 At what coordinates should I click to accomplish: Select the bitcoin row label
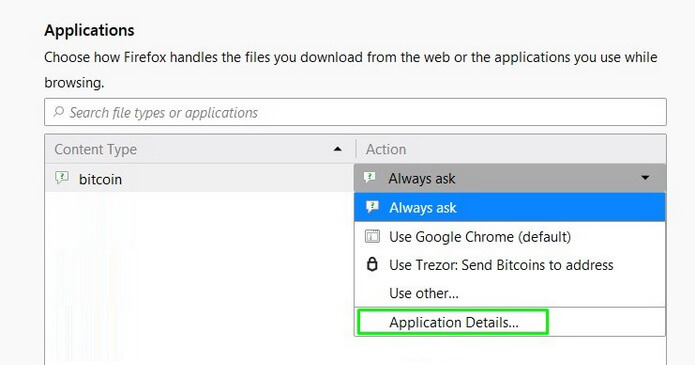click(x=100, y=179)
